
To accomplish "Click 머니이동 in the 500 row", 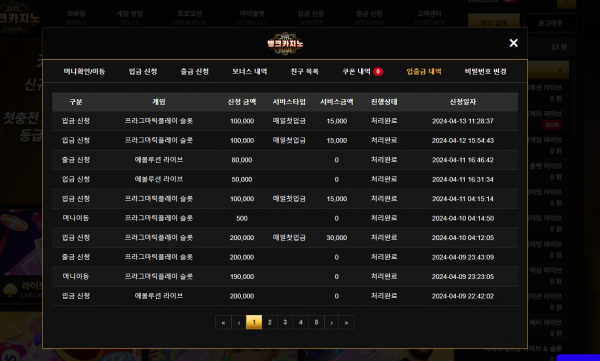I will (x=76, y=218).
